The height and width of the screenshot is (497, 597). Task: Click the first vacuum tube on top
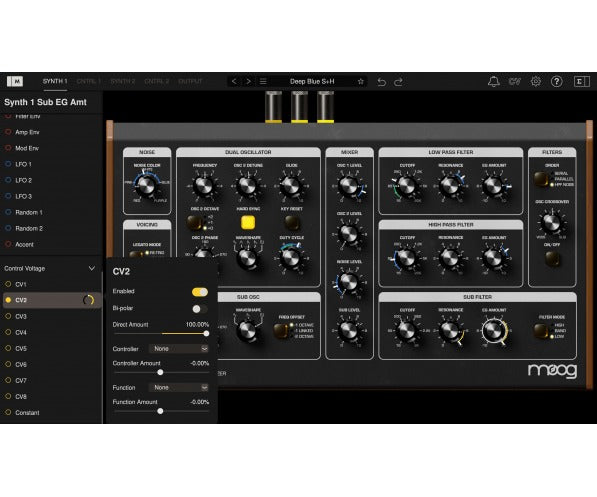tap(273, 107)
